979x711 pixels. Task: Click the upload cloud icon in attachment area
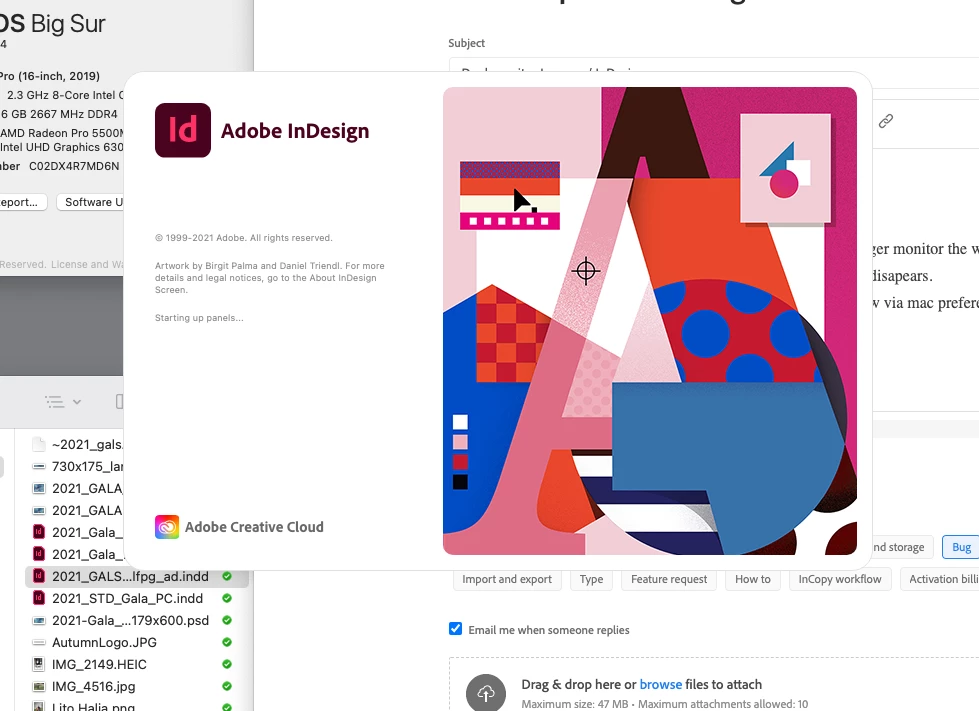coord(486,693)
